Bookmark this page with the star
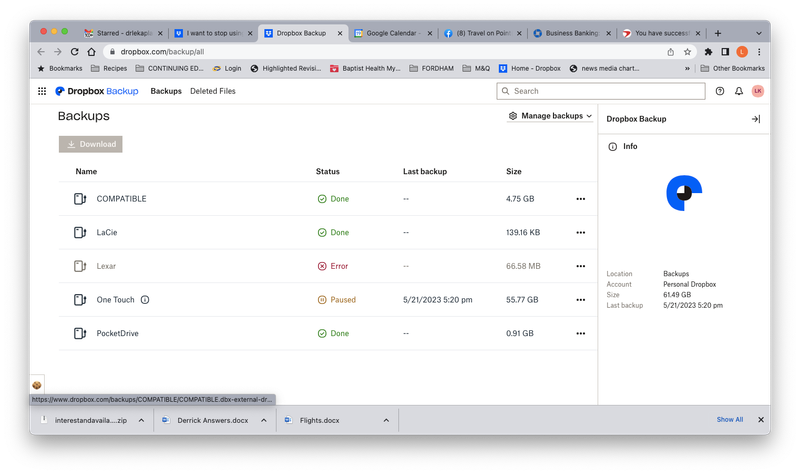This screenshot has width=800, height=474. click(x=687, y=52)
